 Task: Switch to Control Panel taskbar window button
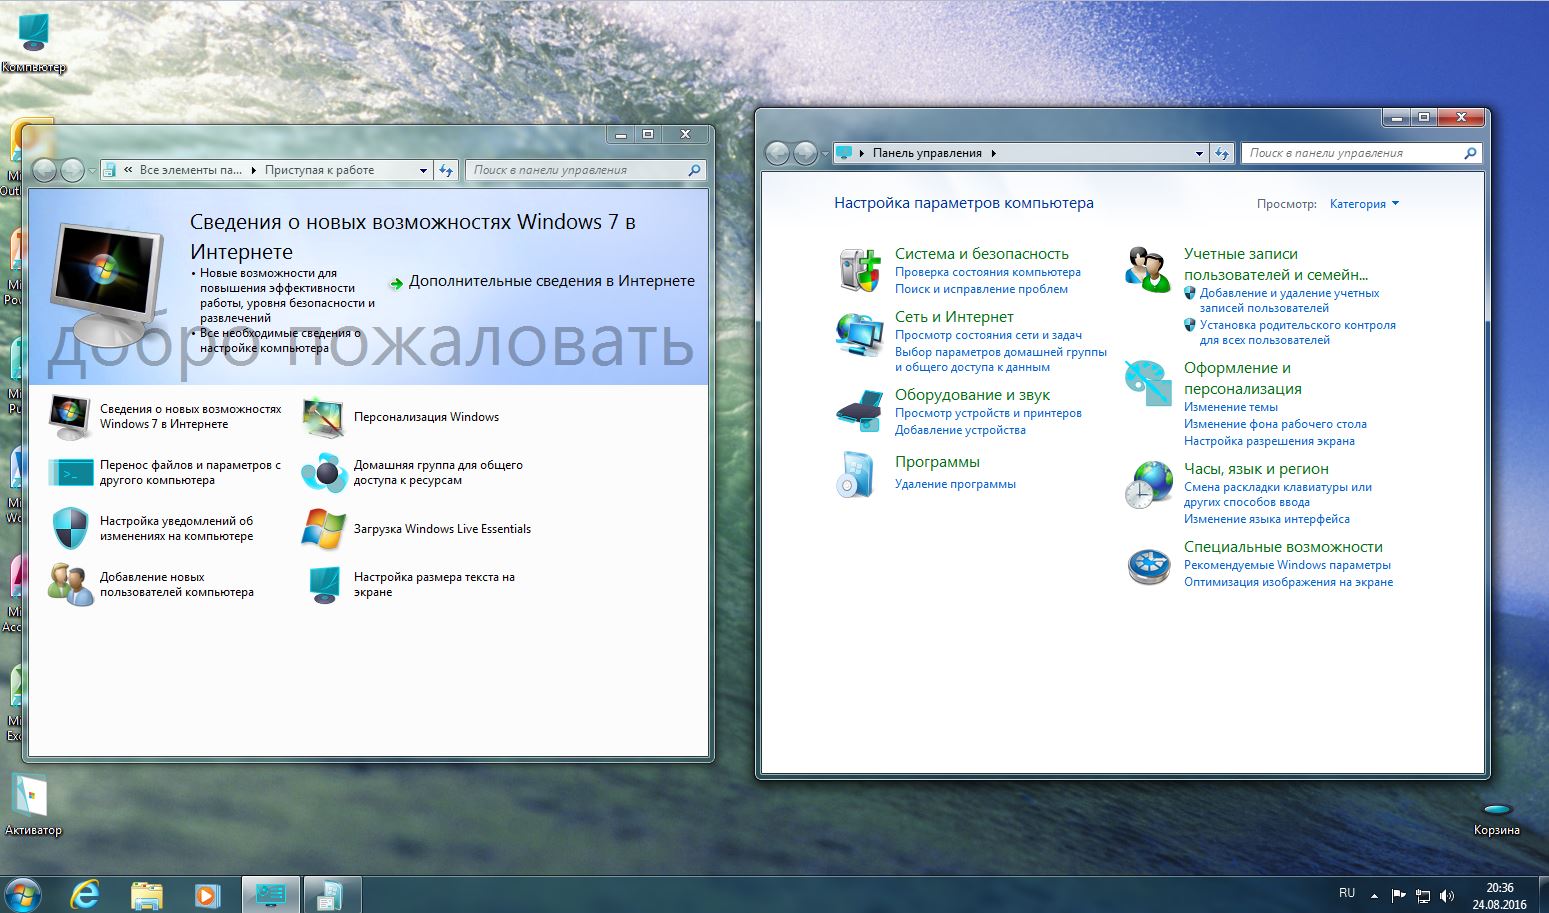[x=270, y=895]
